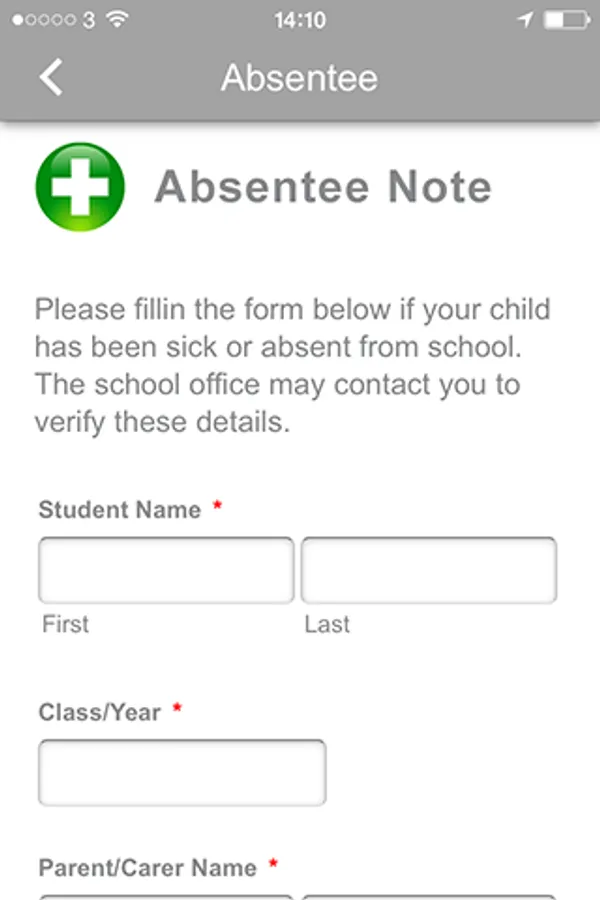
Task: Tap the Class/Year label
Action: click(100, 712)
